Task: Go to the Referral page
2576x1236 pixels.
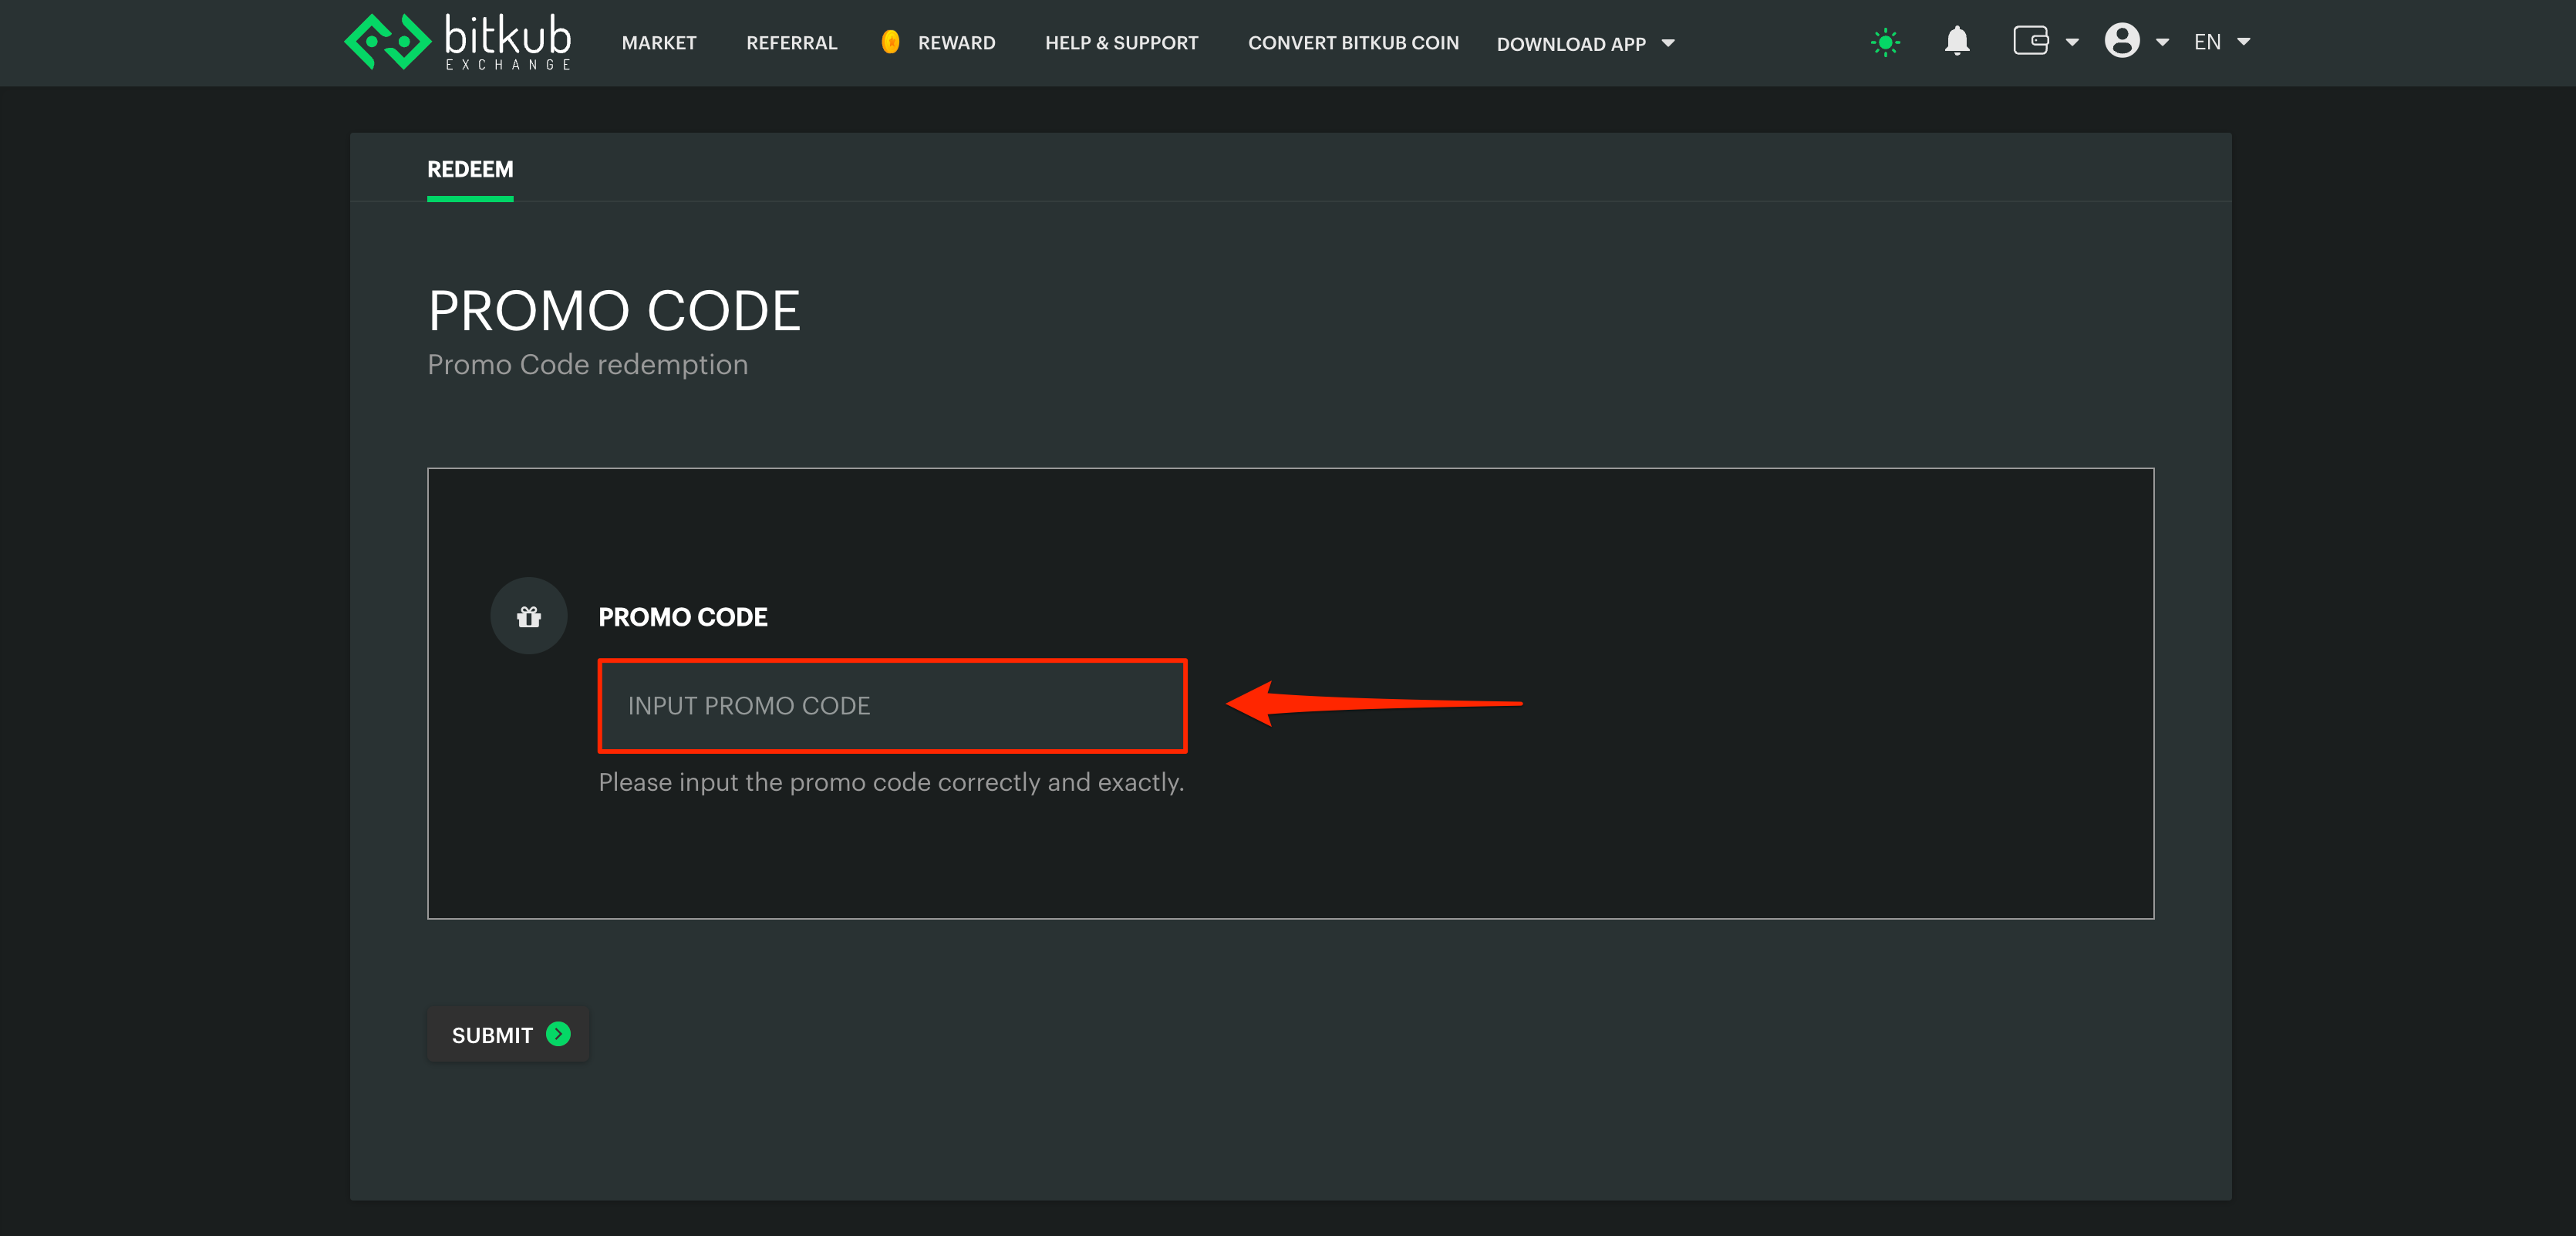Action: tap(791, 43)
